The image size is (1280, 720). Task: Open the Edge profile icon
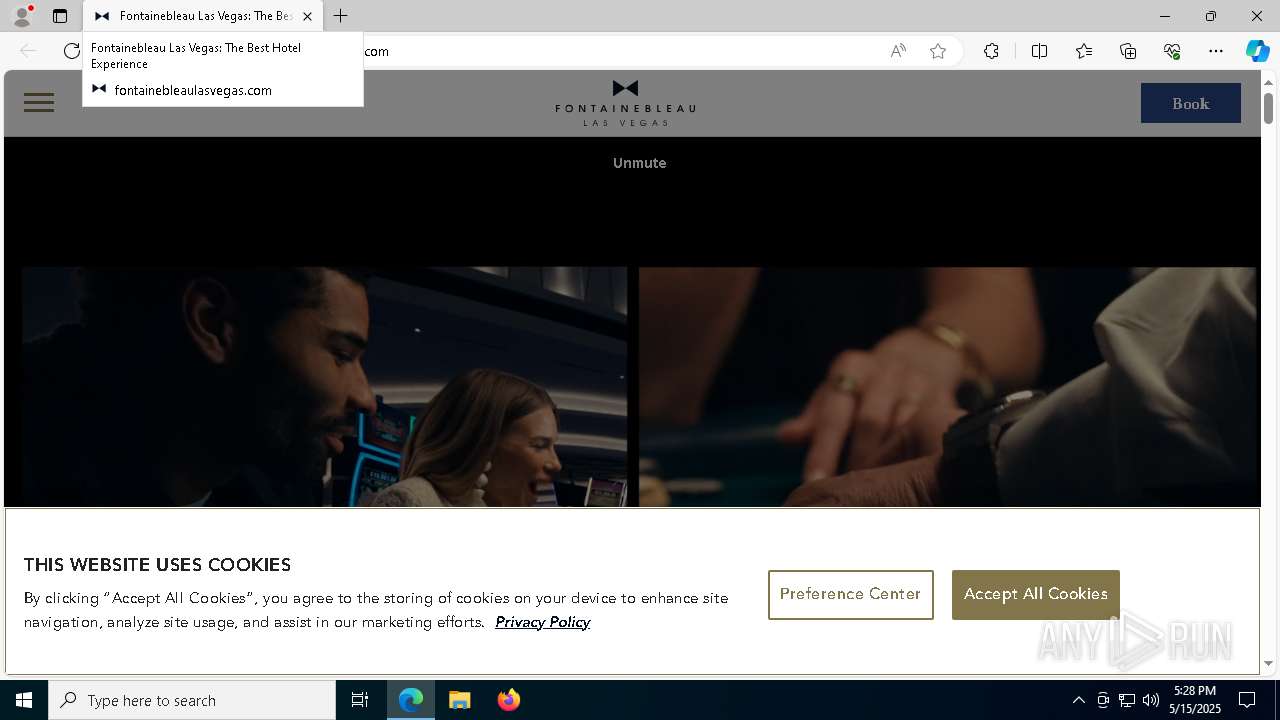click(x=22, y=16)
